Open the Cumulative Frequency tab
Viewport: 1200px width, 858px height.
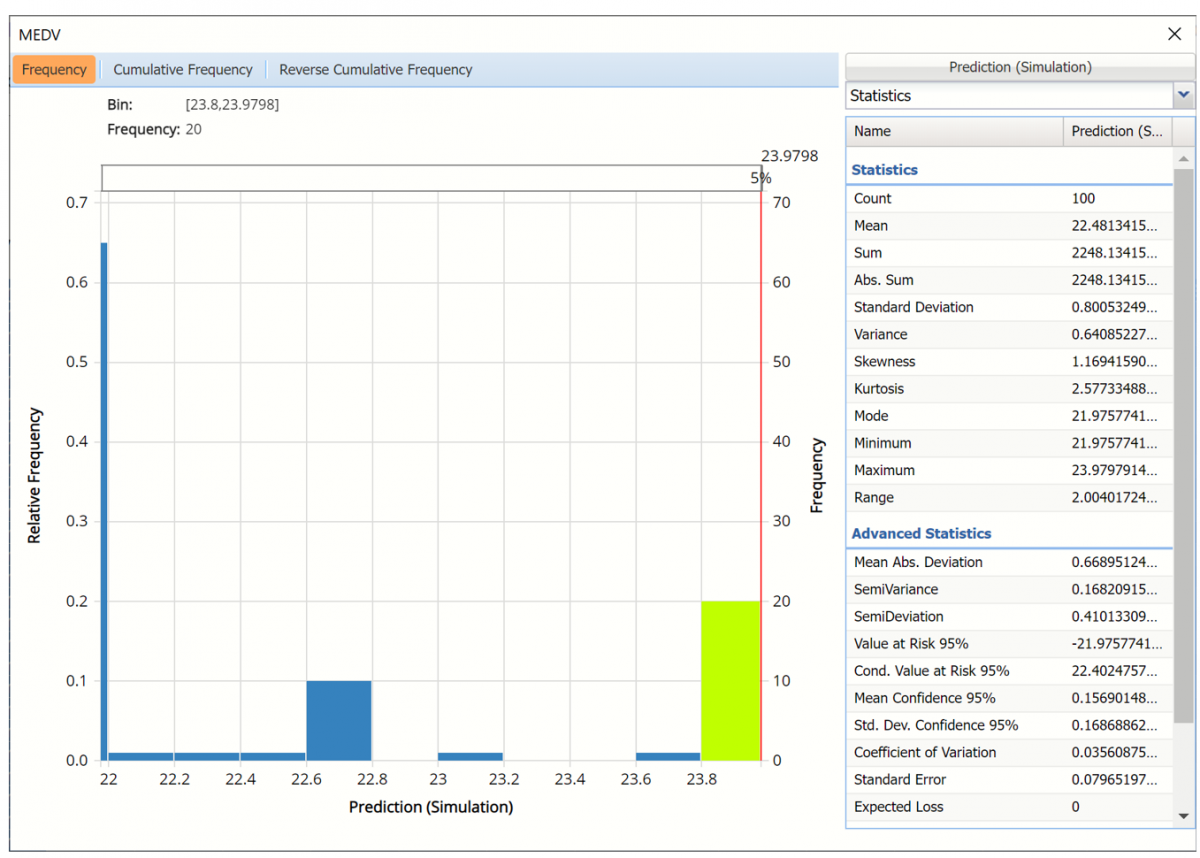click(183, 70)
